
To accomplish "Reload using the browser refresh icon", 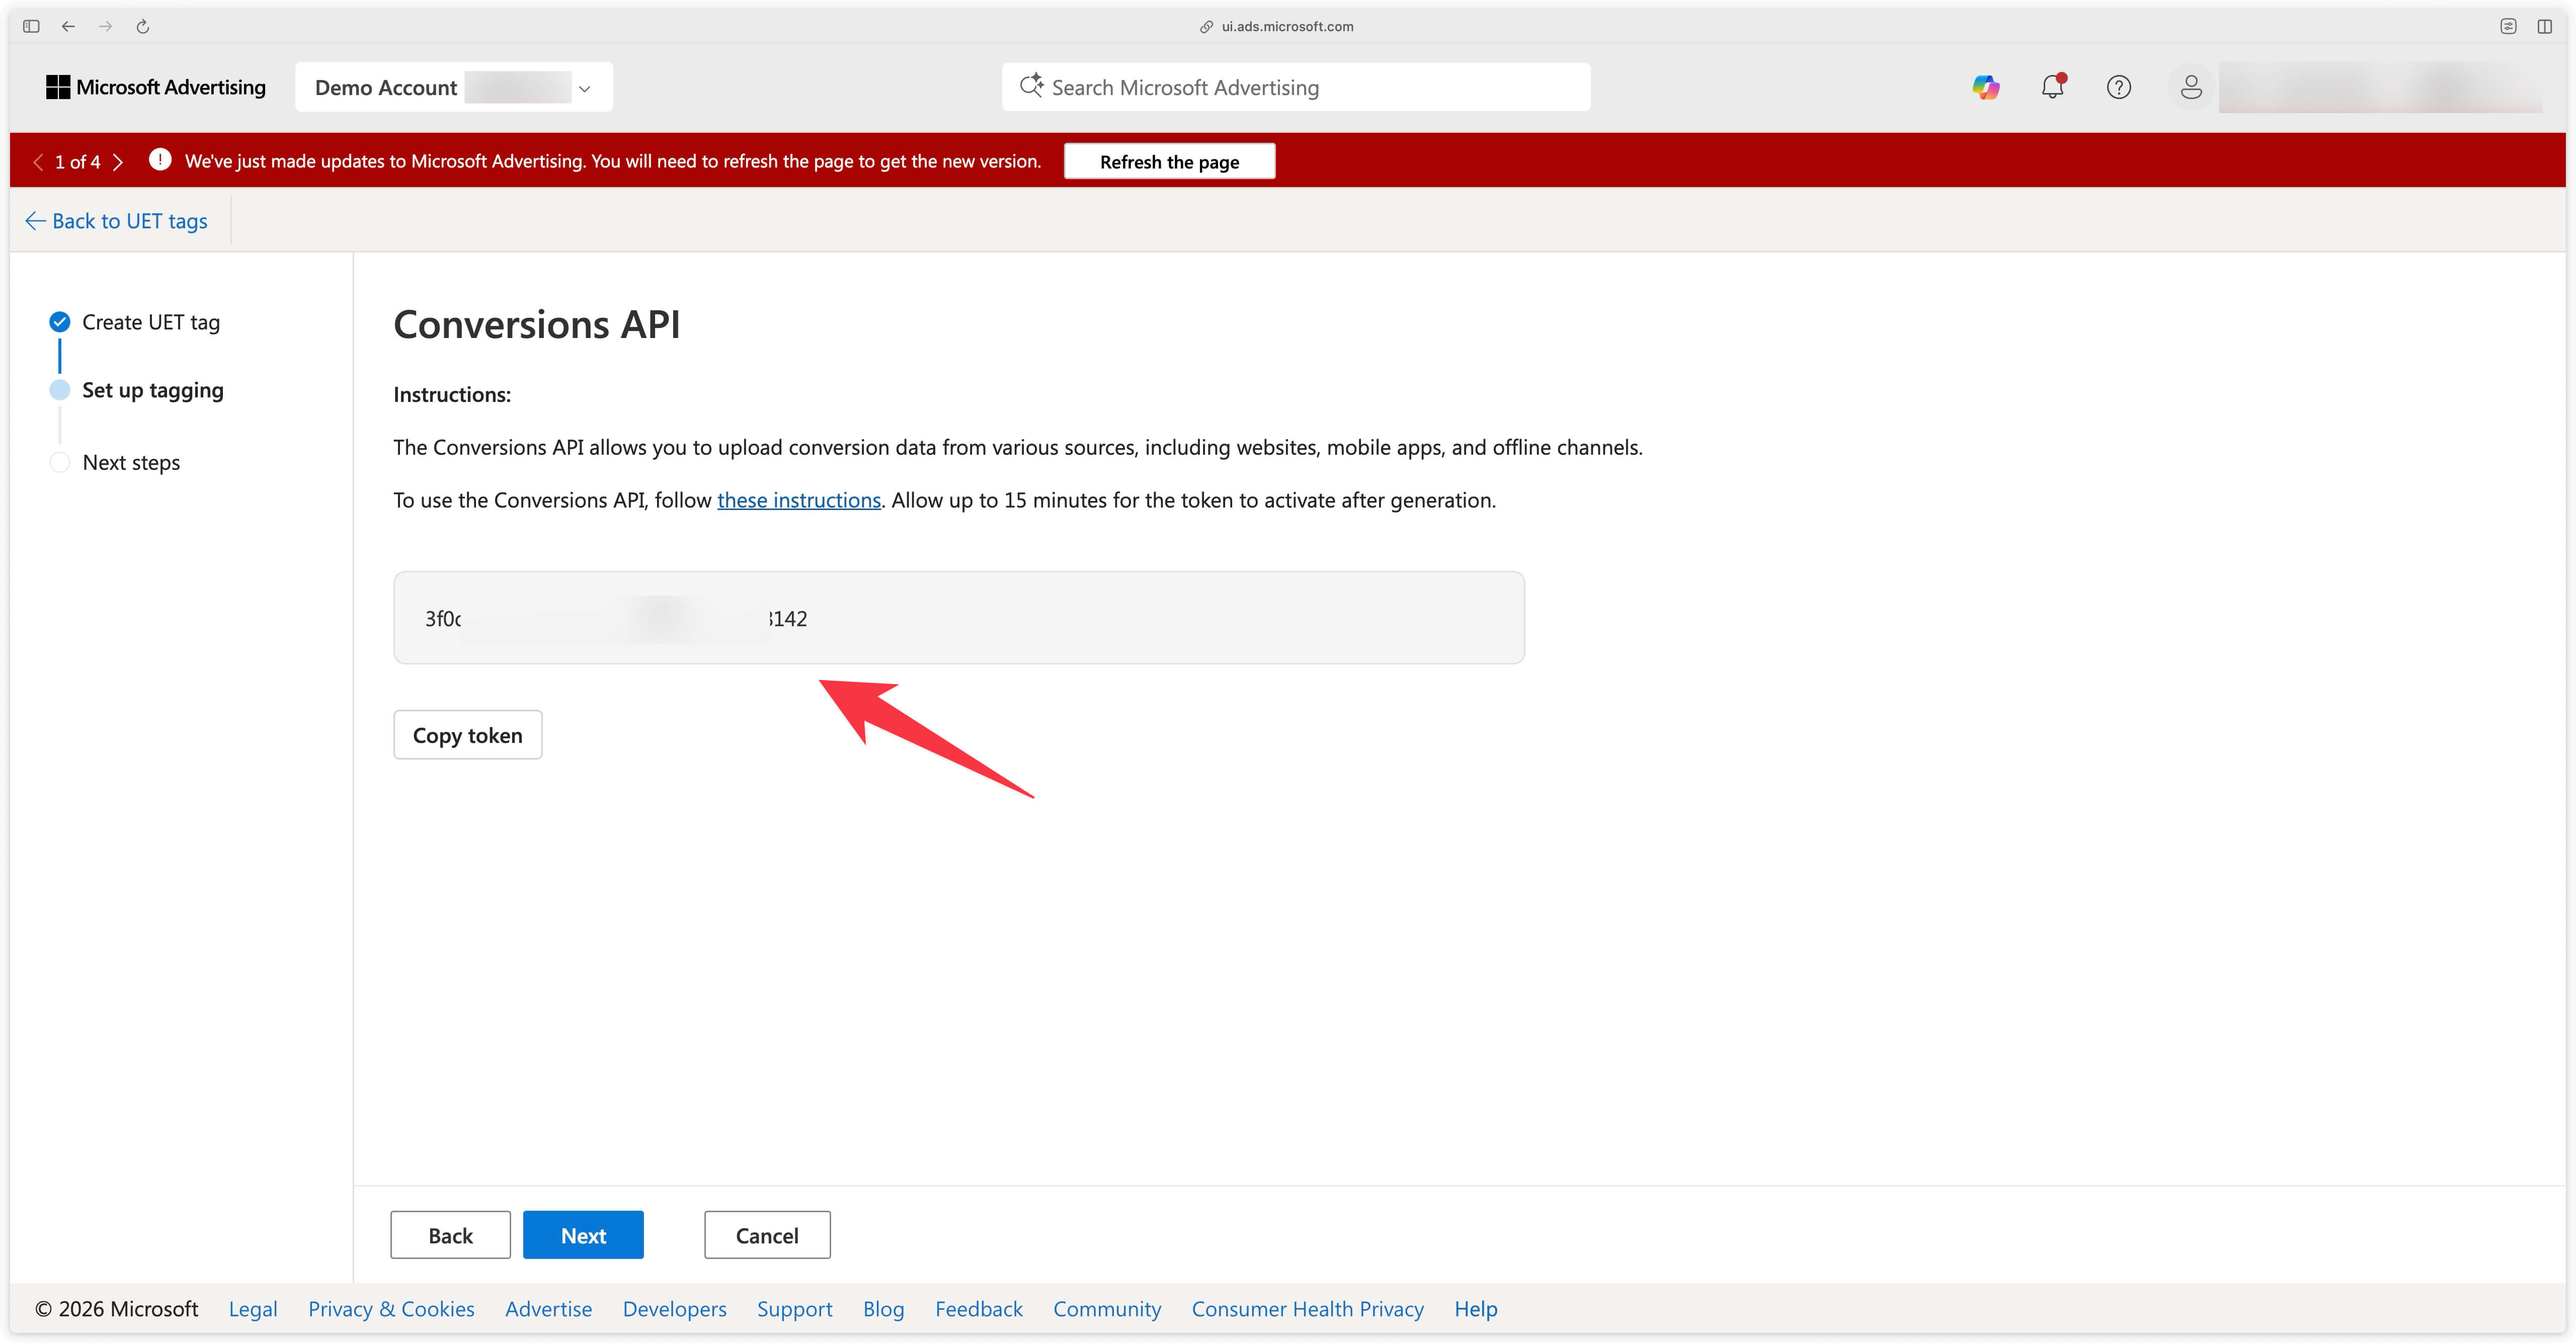I will pos(143,26).
